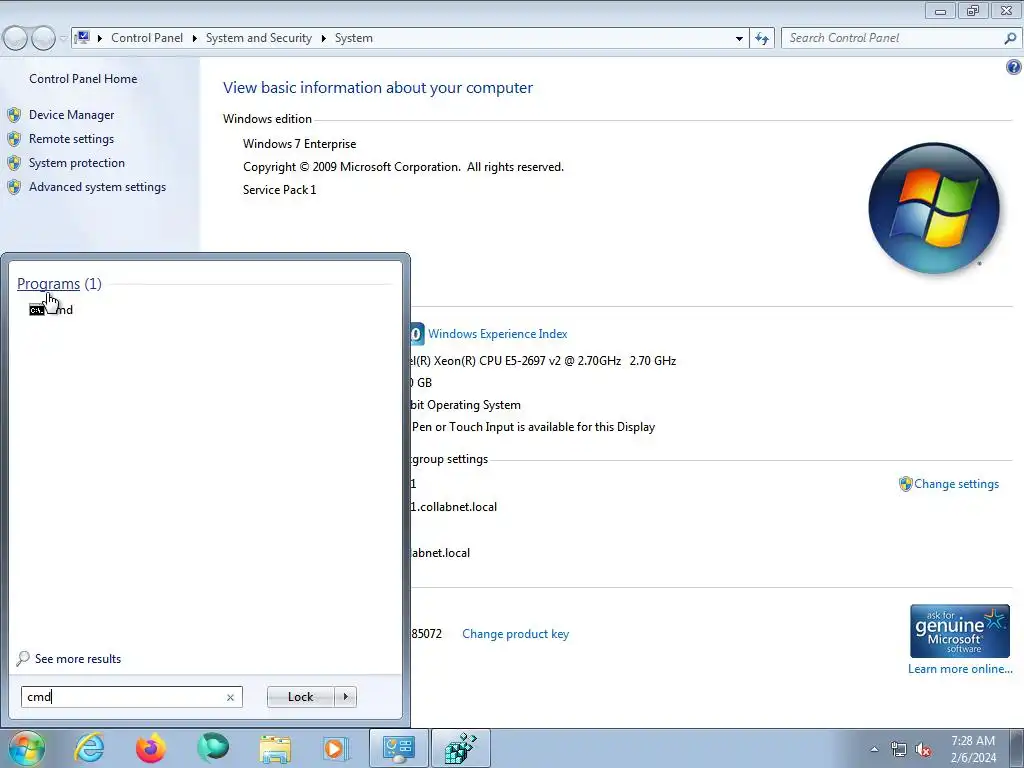Image resolution: width=1024 pixels, height=768 pixels.
Task: Open Learn more online link
Action: click(960, 669)
